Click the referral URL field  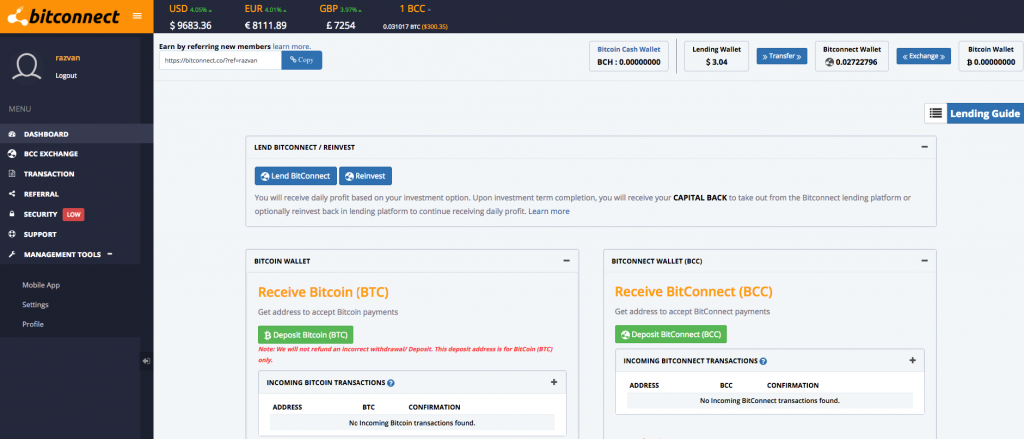click(x=220, y=60)
